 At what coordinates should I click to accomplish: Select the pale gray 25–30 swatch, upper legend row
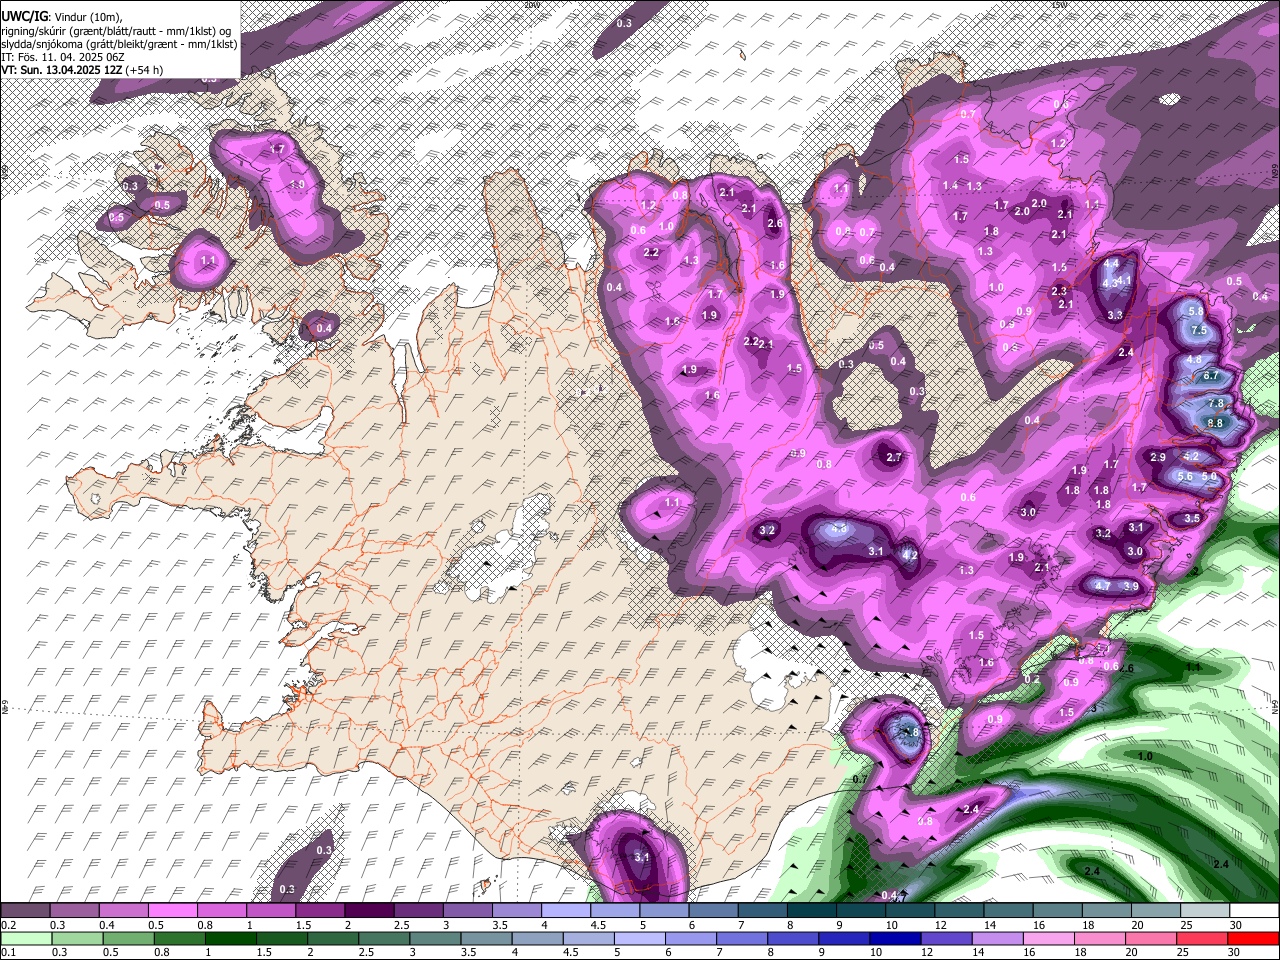pyautogui.click(x=1207, y=911)
